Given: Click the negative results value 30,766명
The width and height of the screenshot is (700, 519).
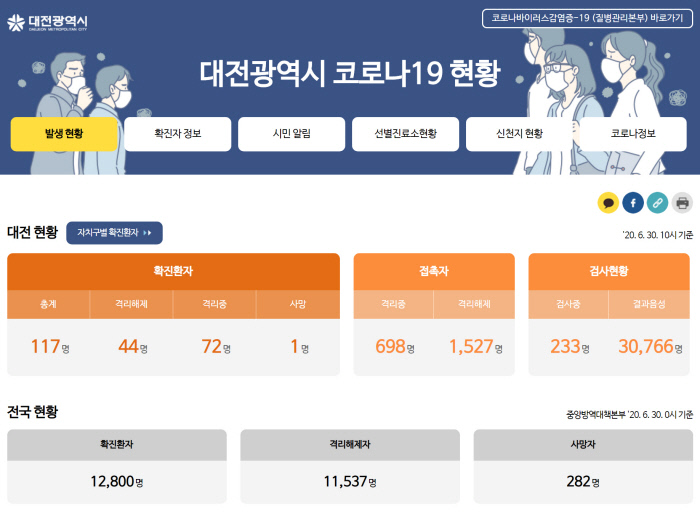Looking at the screenshot, I should tap(650, 347).
